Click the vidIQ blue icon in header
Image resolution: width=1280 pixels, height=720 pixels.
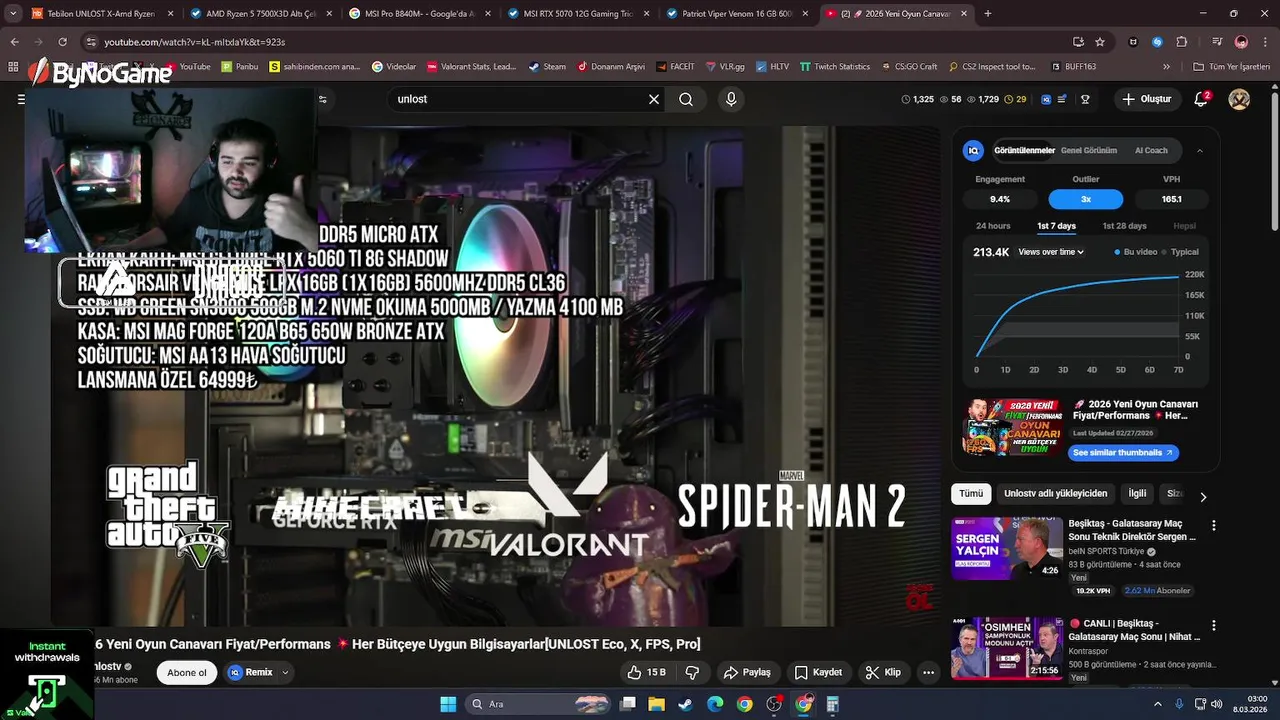click(x=1046, y=99)
